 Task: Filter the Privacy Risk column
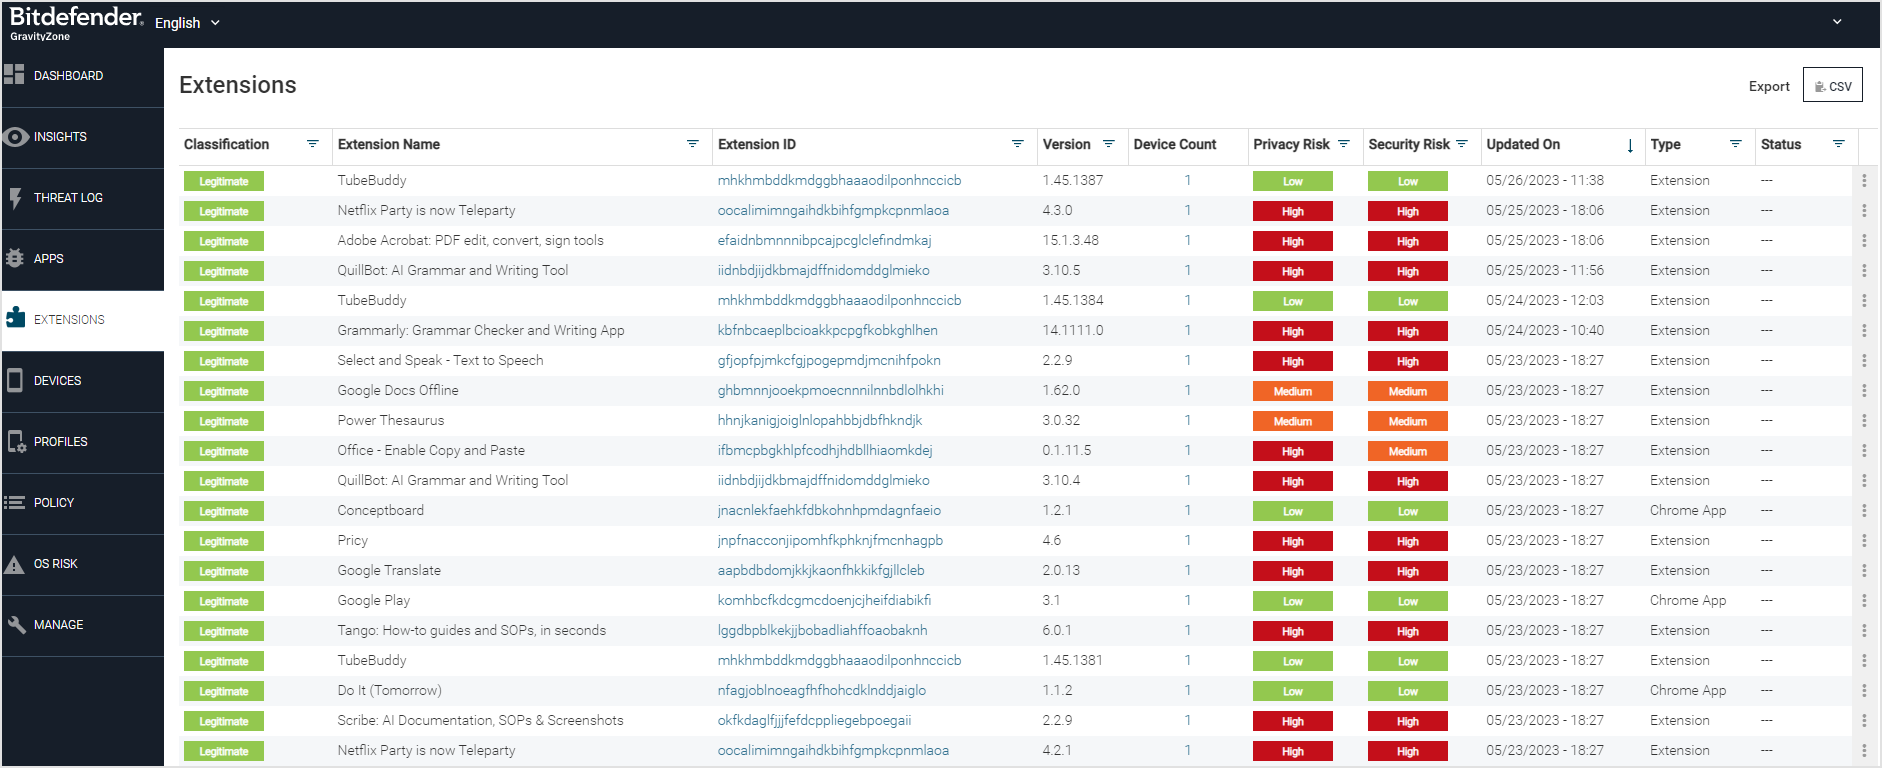tap(1343, 144)
